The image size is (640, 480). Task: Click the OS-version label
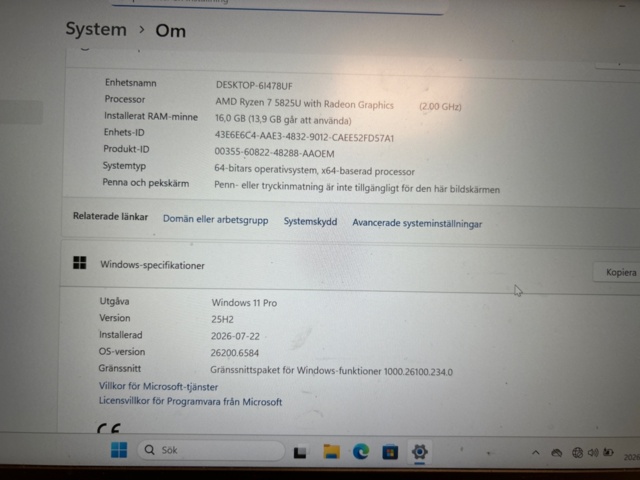coord(122,351)
